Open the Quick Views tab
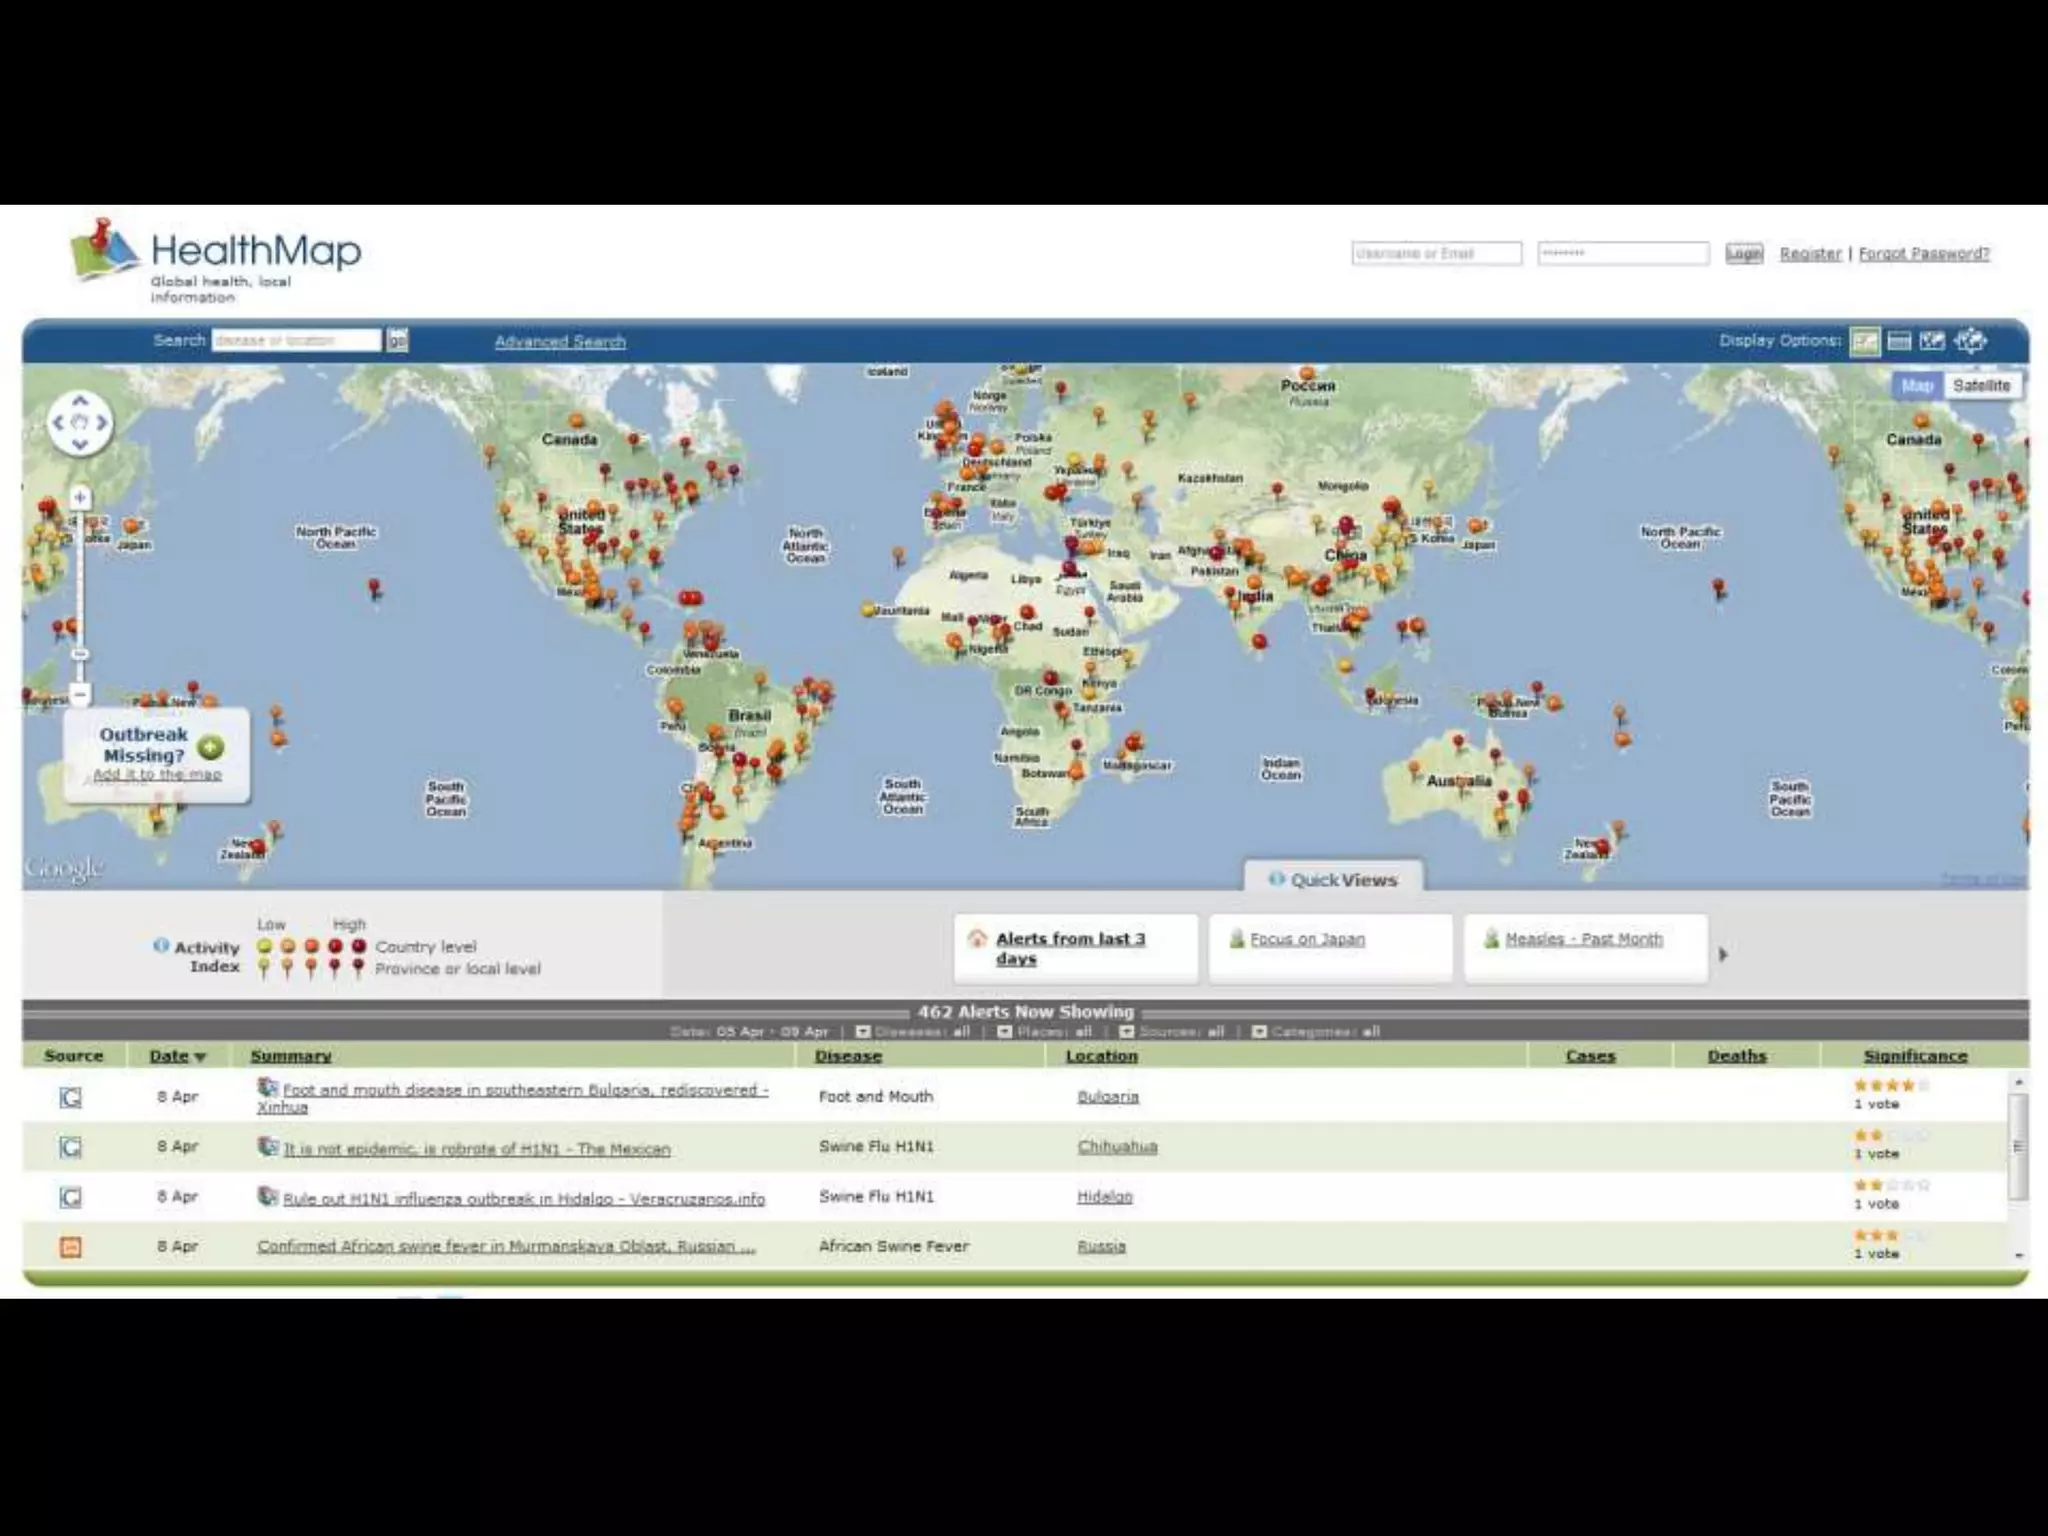Image resolution: width=2048 pixels, height=1536 pixels. (1333, 879)
